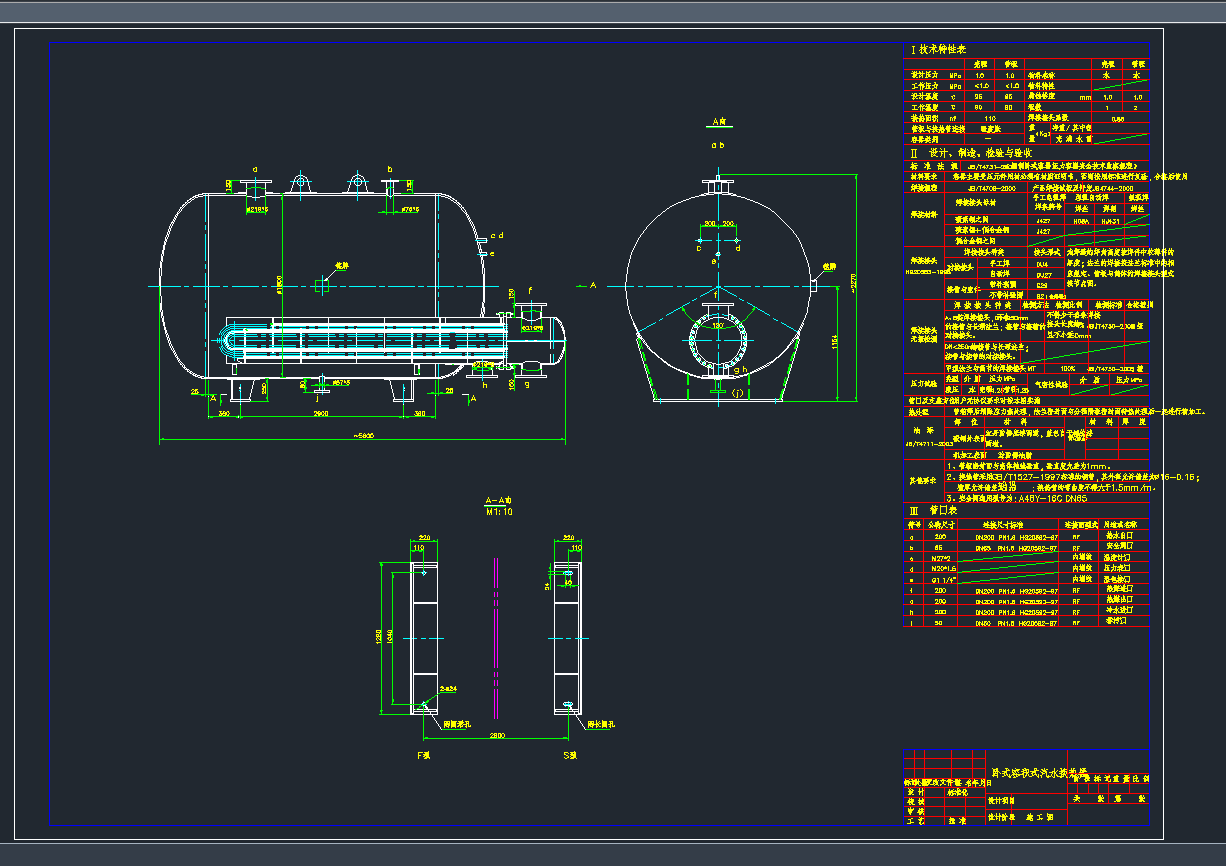The width and height of the screenshot is (1226, 866).
Task: Click the left lifting lug on vessel top
Action: pos(299,183)
